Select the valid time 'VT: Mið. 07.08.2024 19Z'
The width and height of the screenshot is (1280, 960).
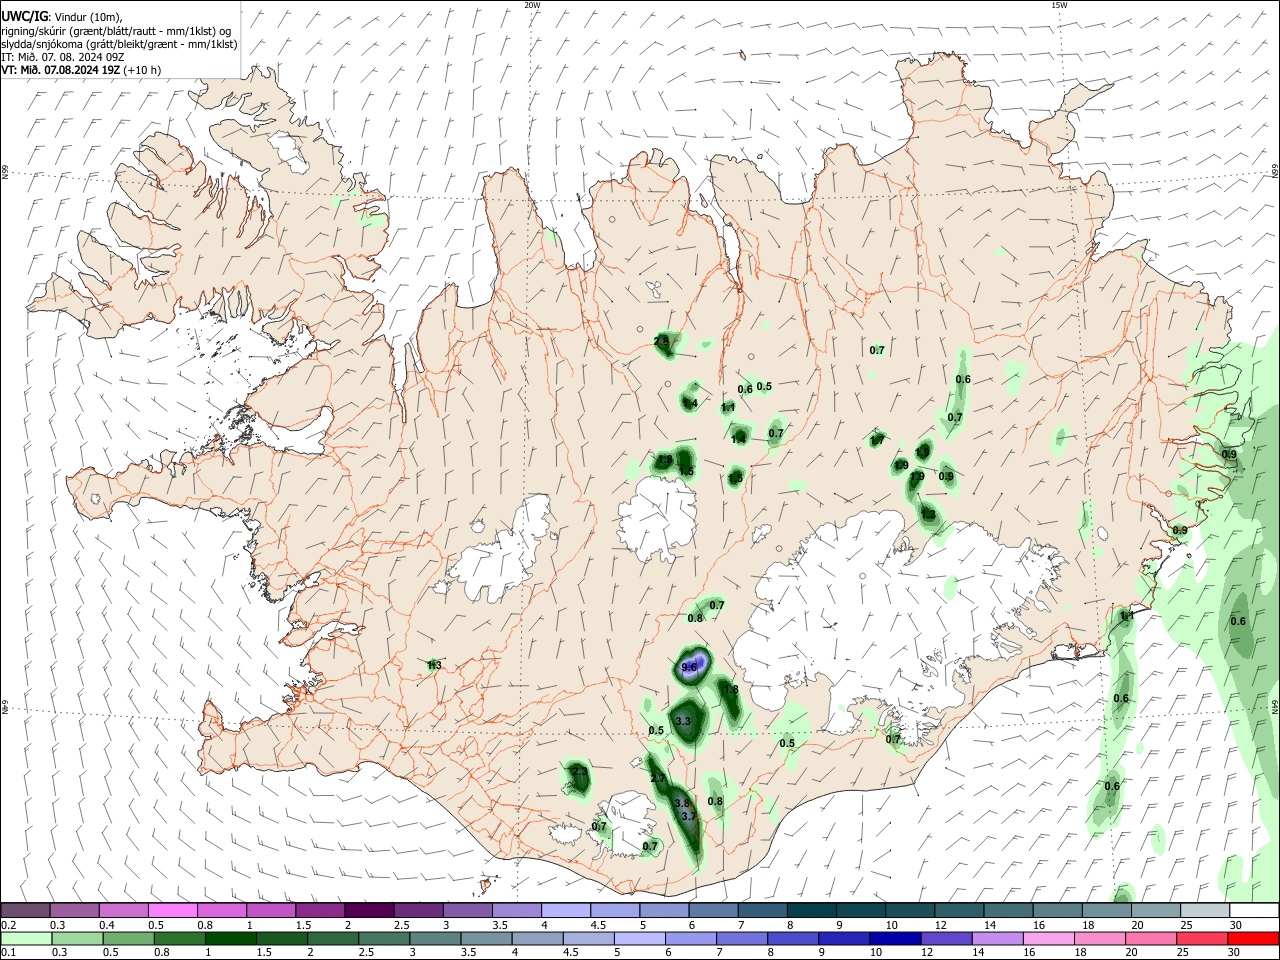click(x=61, y=70)
